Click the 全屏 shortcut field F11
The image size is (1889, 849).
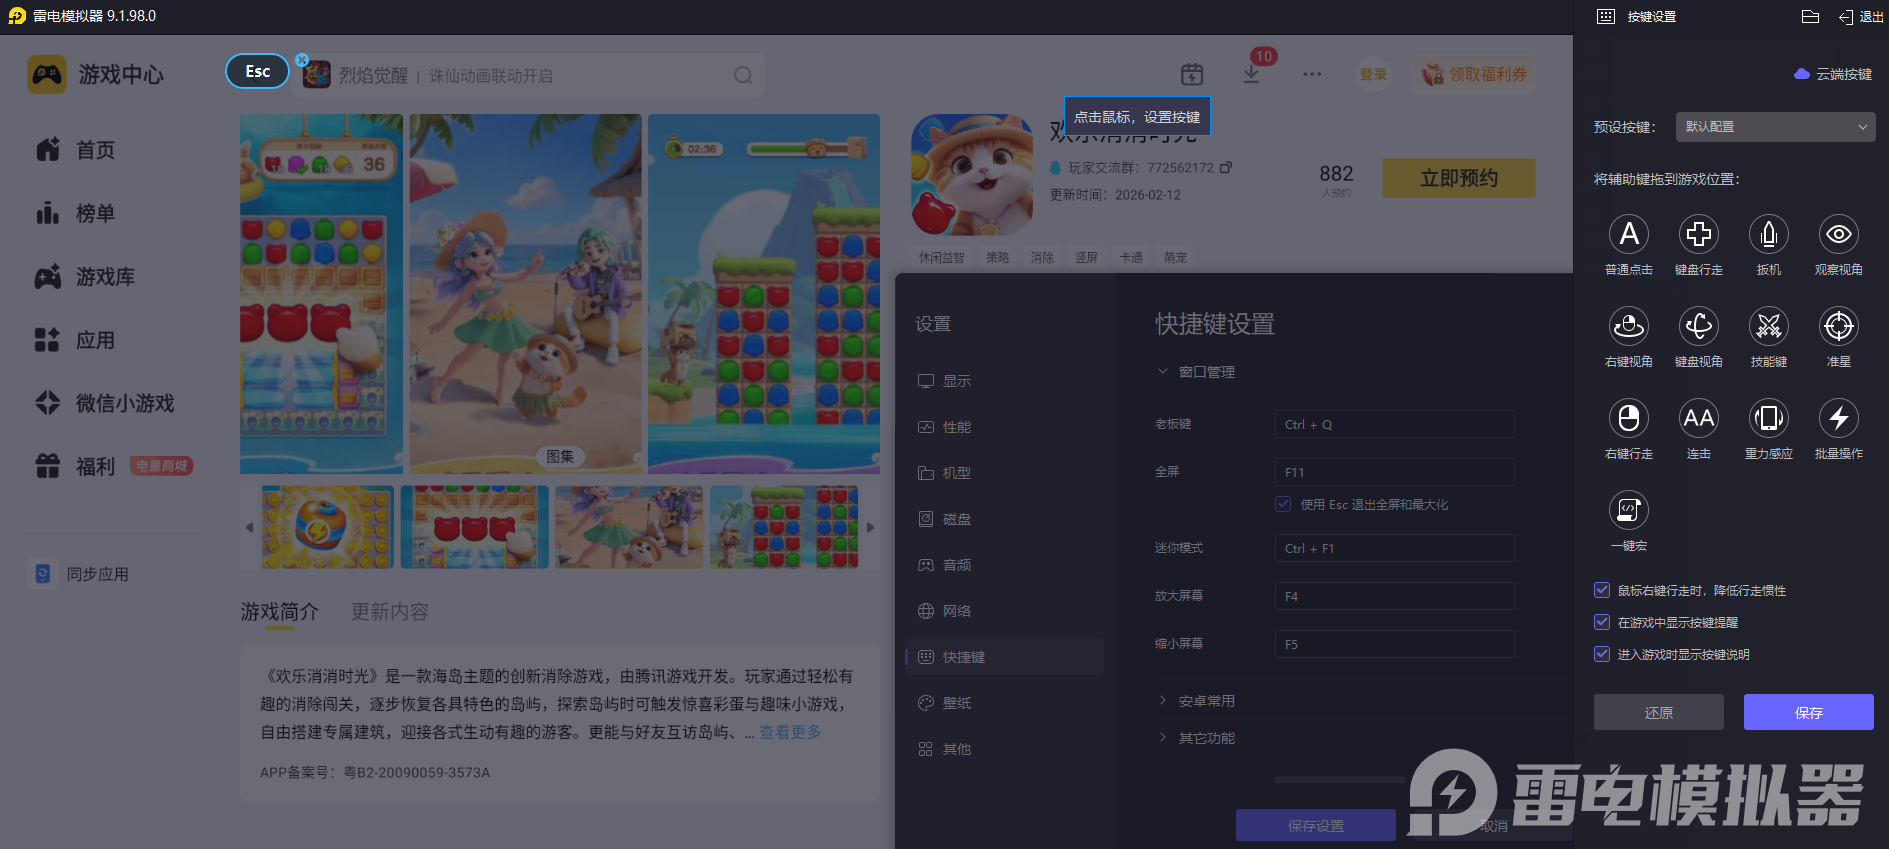coord(1394,472)
